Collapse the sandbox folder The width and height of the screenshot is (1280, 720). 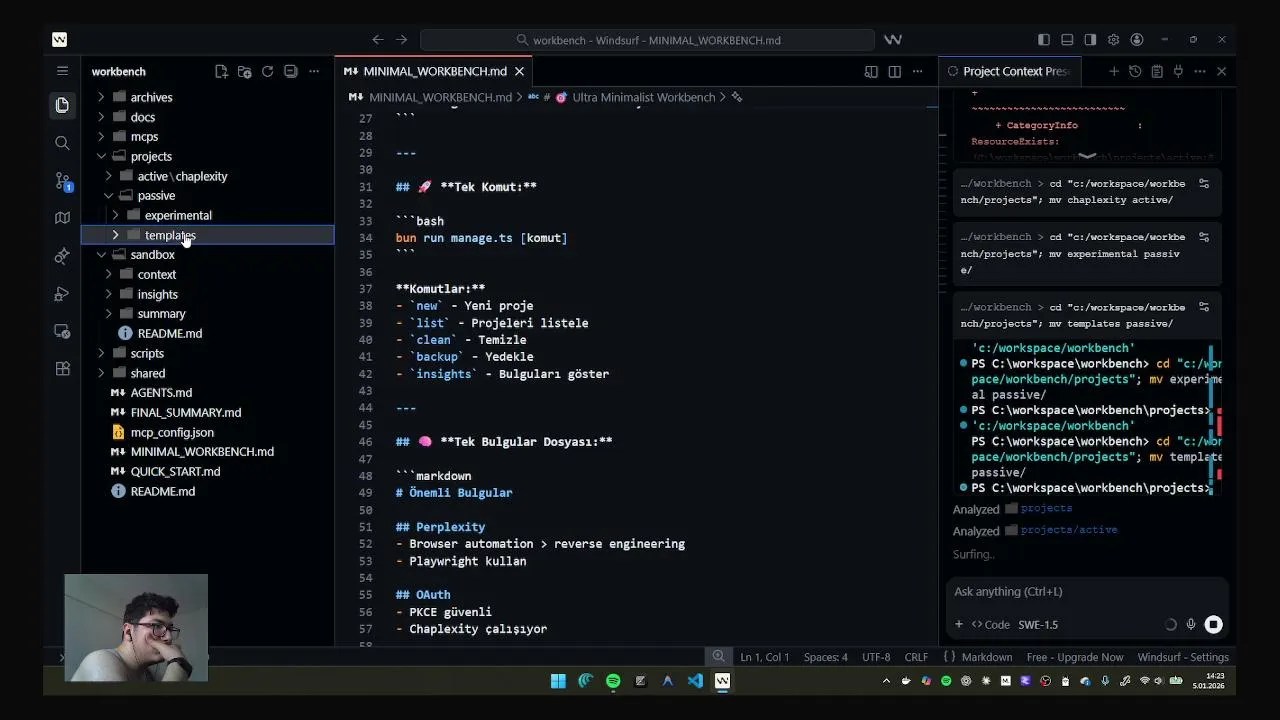(x=101, y=254)
